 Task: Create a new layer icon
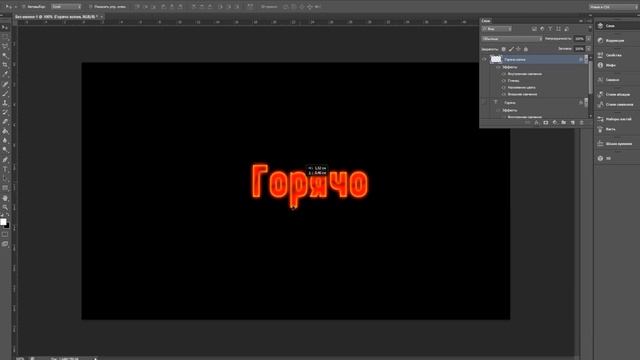[x=573, y=122]
